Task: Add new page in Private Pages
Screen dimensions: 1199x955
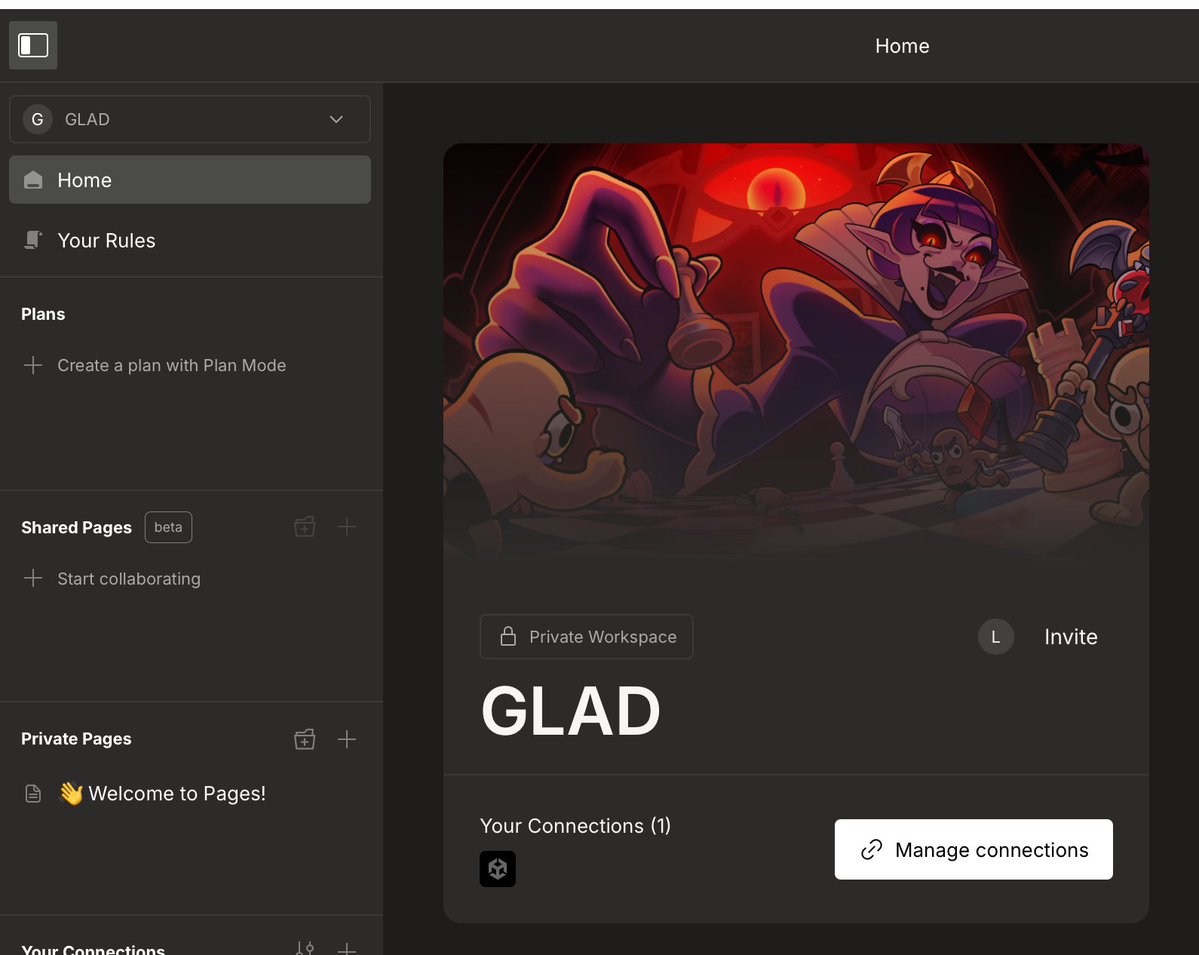Action: point(346,739)
